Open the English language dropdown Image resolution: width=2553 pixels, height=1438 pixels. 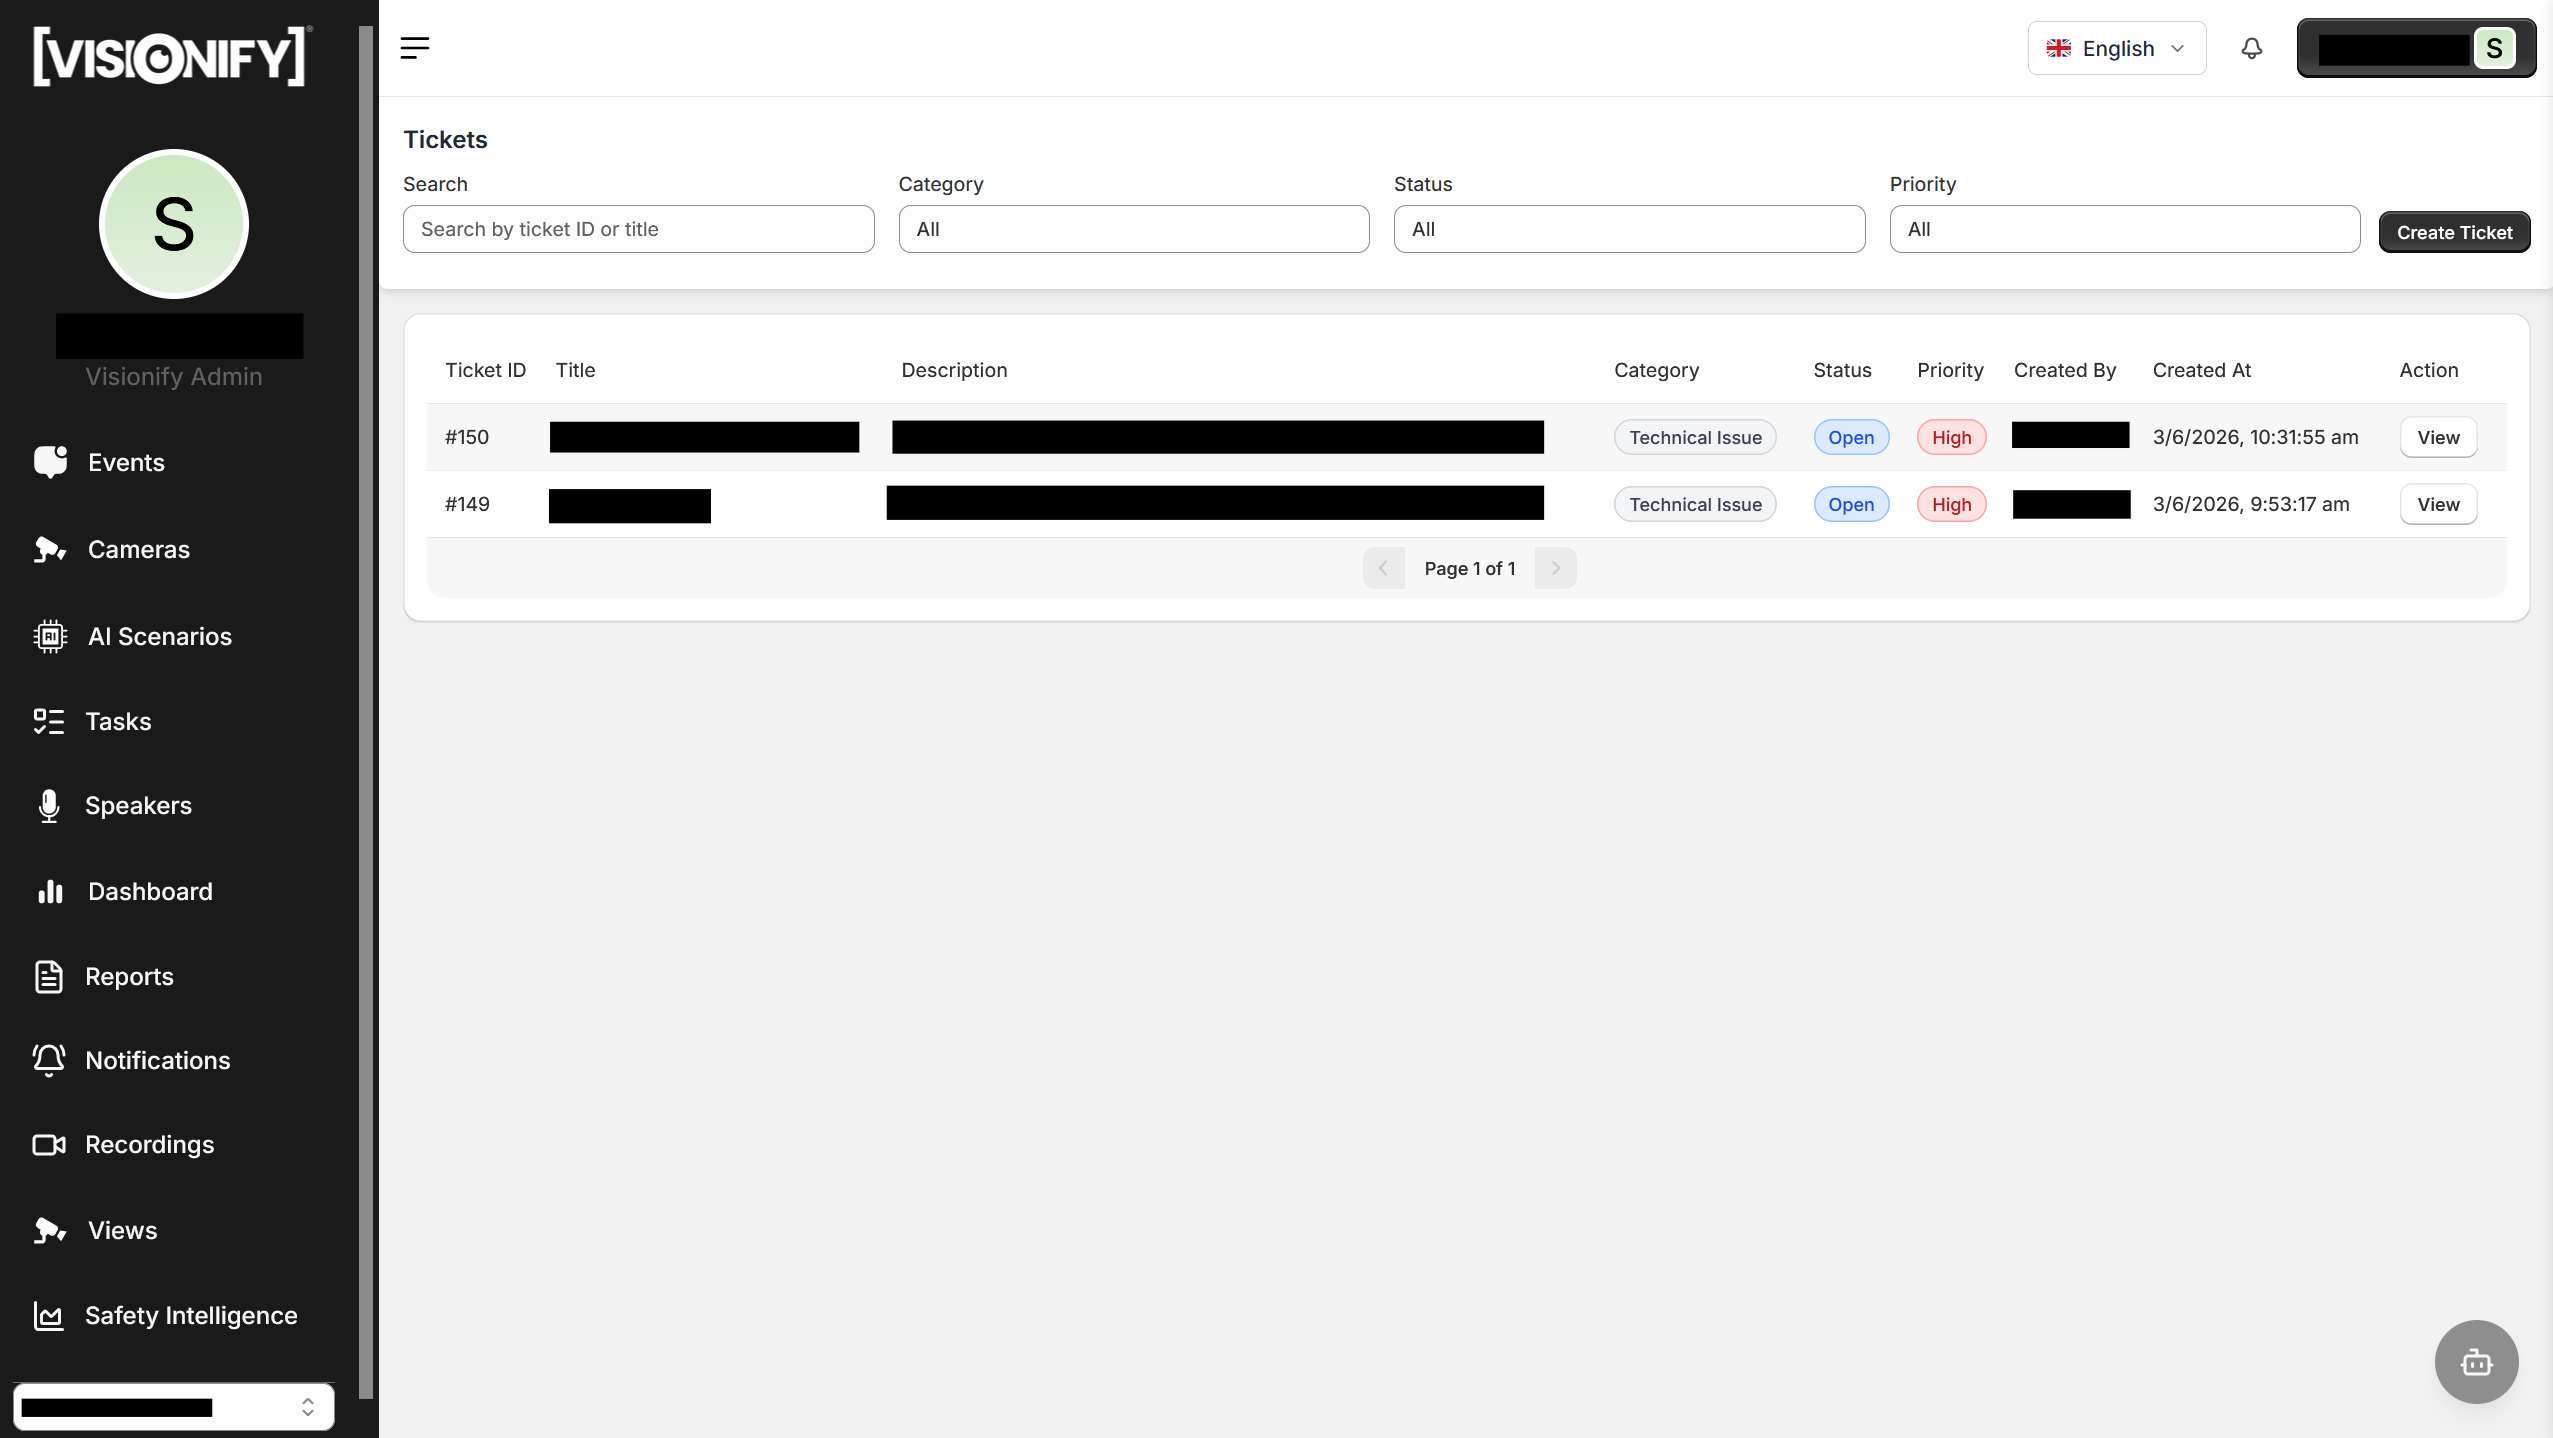coord(2116,48)
